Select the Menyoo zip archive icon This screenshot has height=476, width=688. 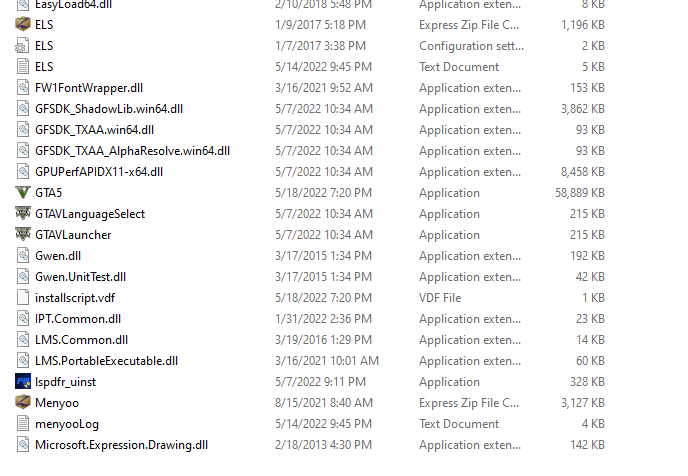click(x=23, y=403)
